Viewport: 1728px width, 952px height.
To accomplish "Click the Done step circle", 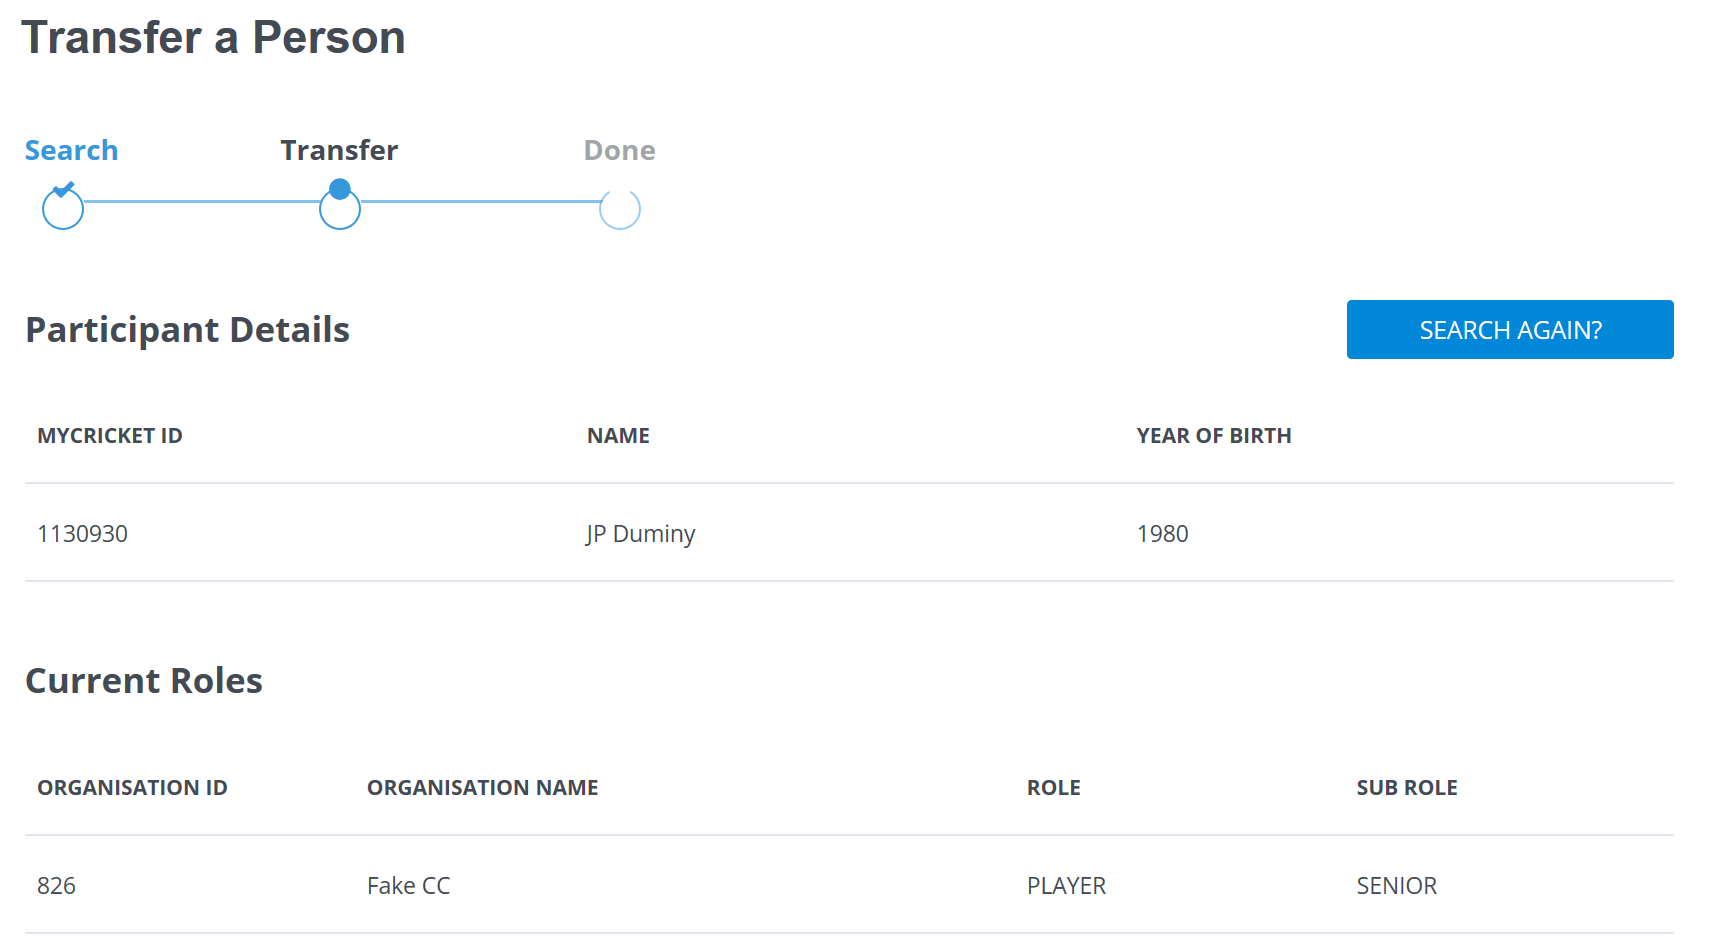I will pos(620,209).
